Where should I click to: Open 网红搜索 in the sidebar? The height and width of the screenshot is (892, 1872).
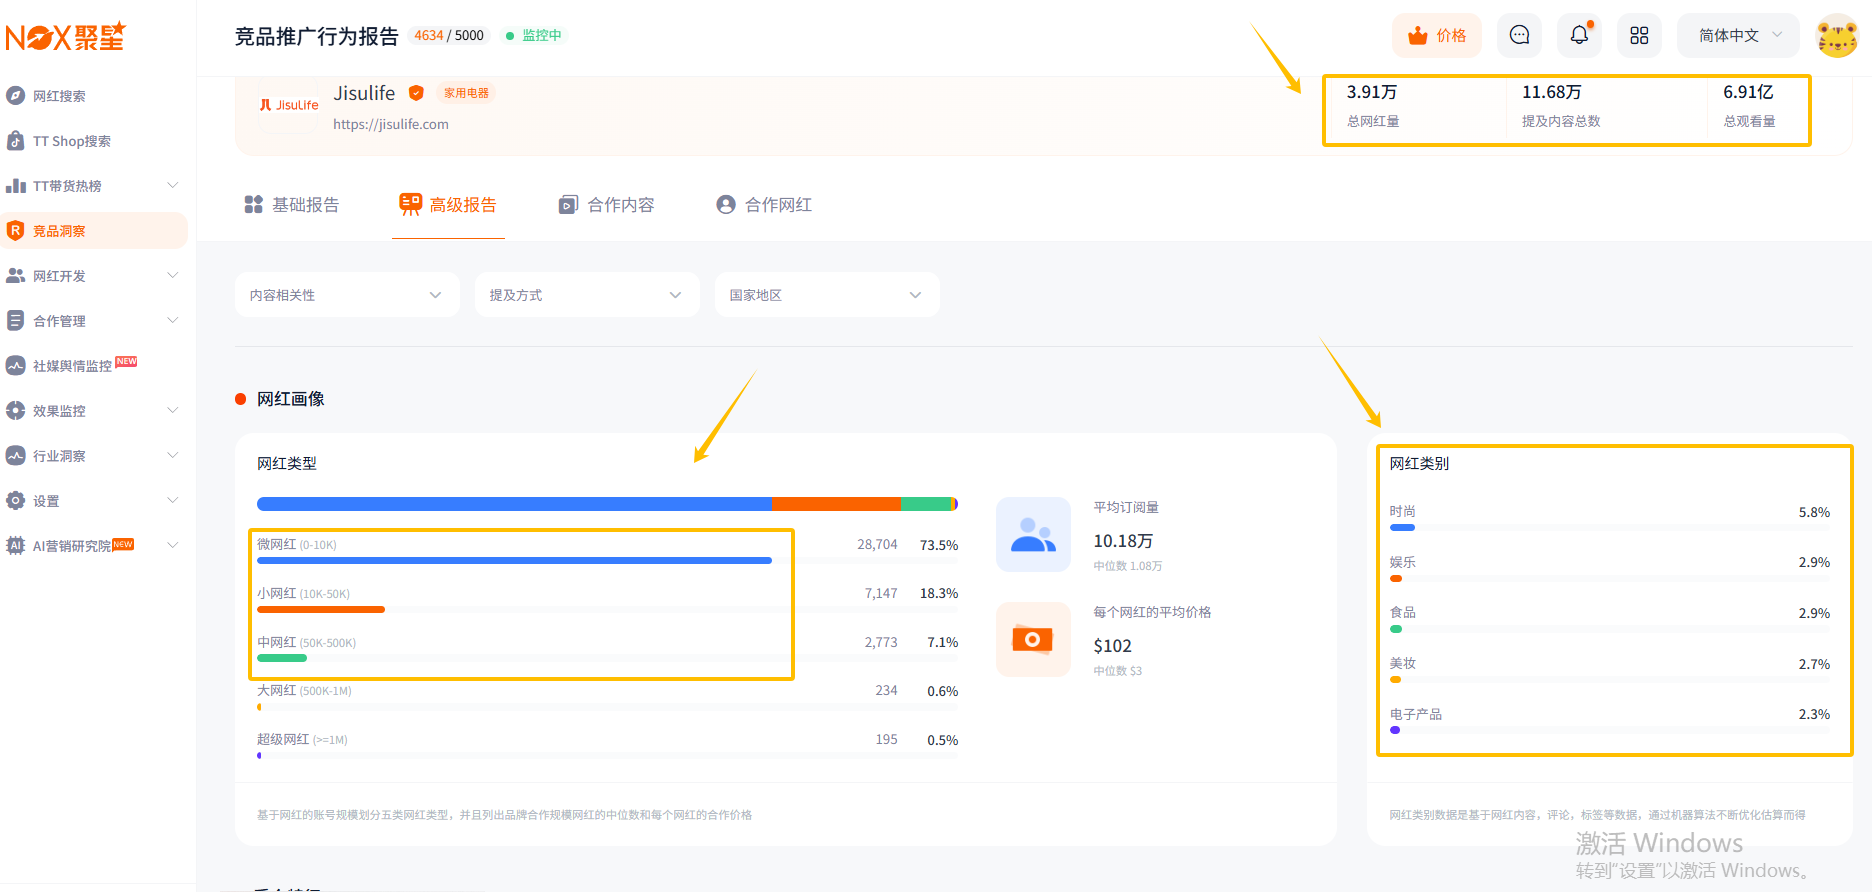pyautogui.click(x=59, y=96)
